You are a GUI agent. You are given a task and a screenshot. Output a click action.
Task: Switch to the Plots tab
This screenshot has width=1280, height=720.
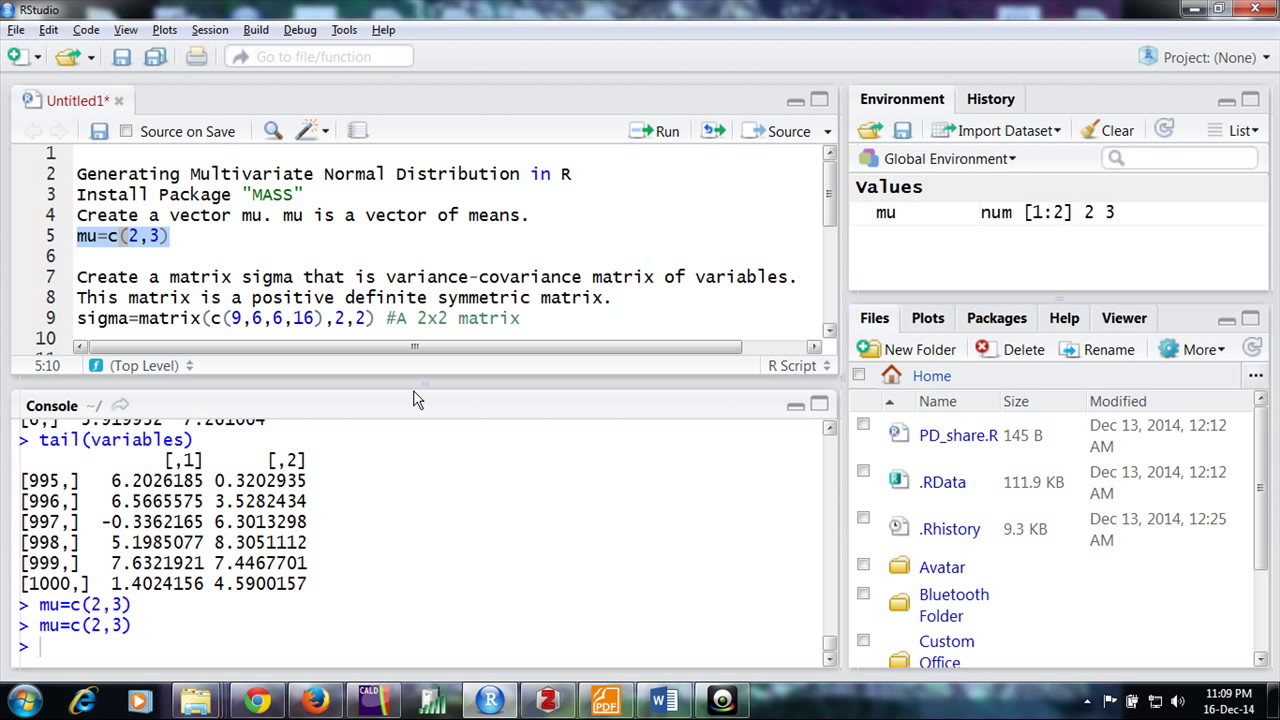927,318
